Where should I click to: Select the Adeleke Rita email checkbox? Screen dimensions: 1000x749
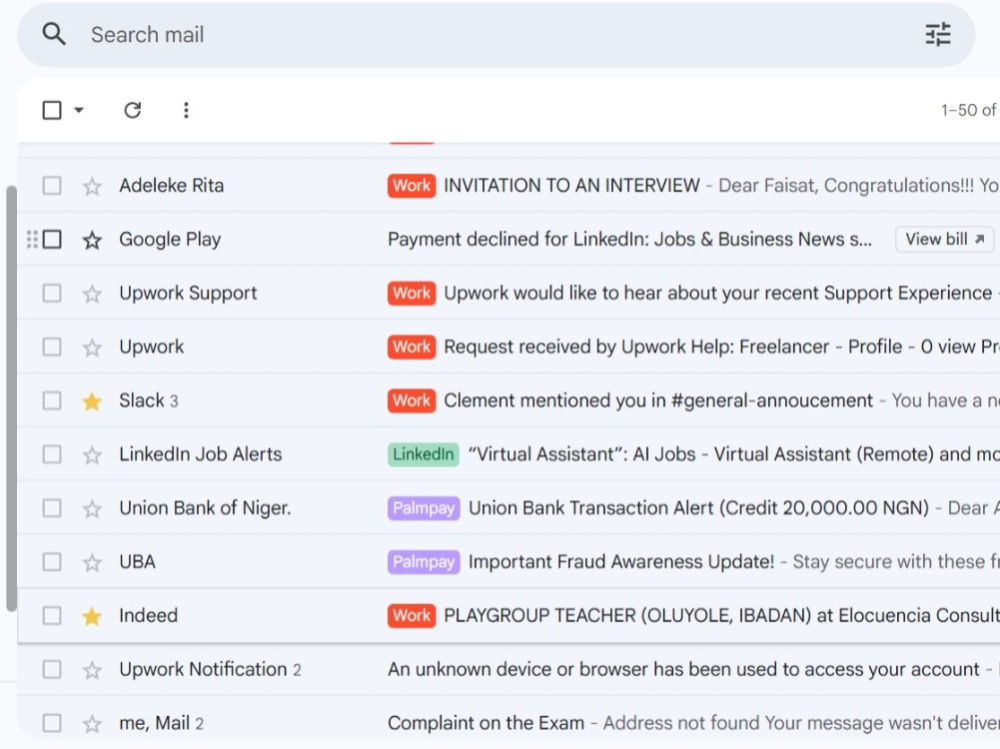[x=52, y=186]
